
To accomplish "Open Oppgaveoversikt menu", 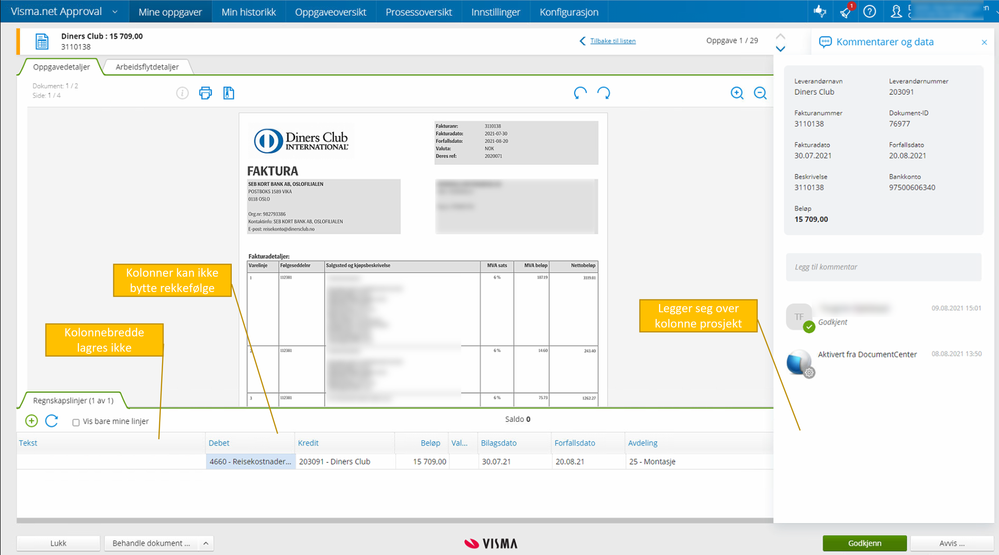I will [x=331, y=11].
